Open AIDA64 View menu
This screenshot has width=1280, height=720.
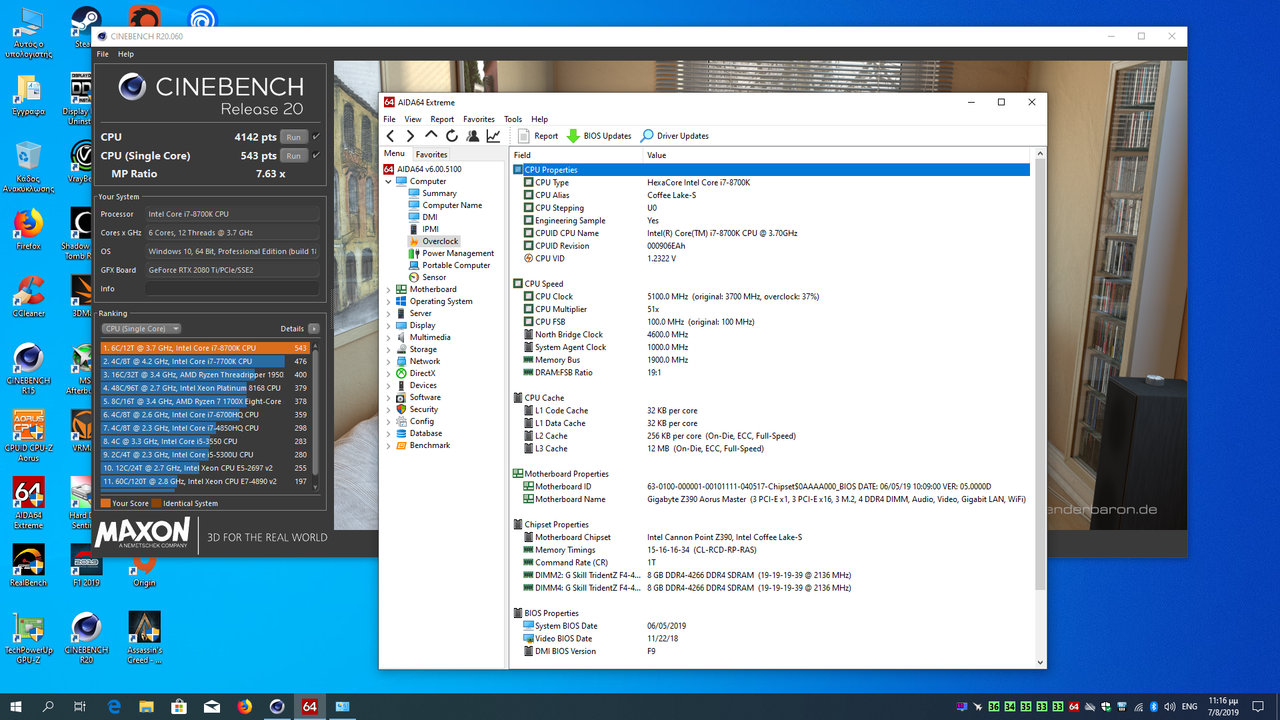413,119
